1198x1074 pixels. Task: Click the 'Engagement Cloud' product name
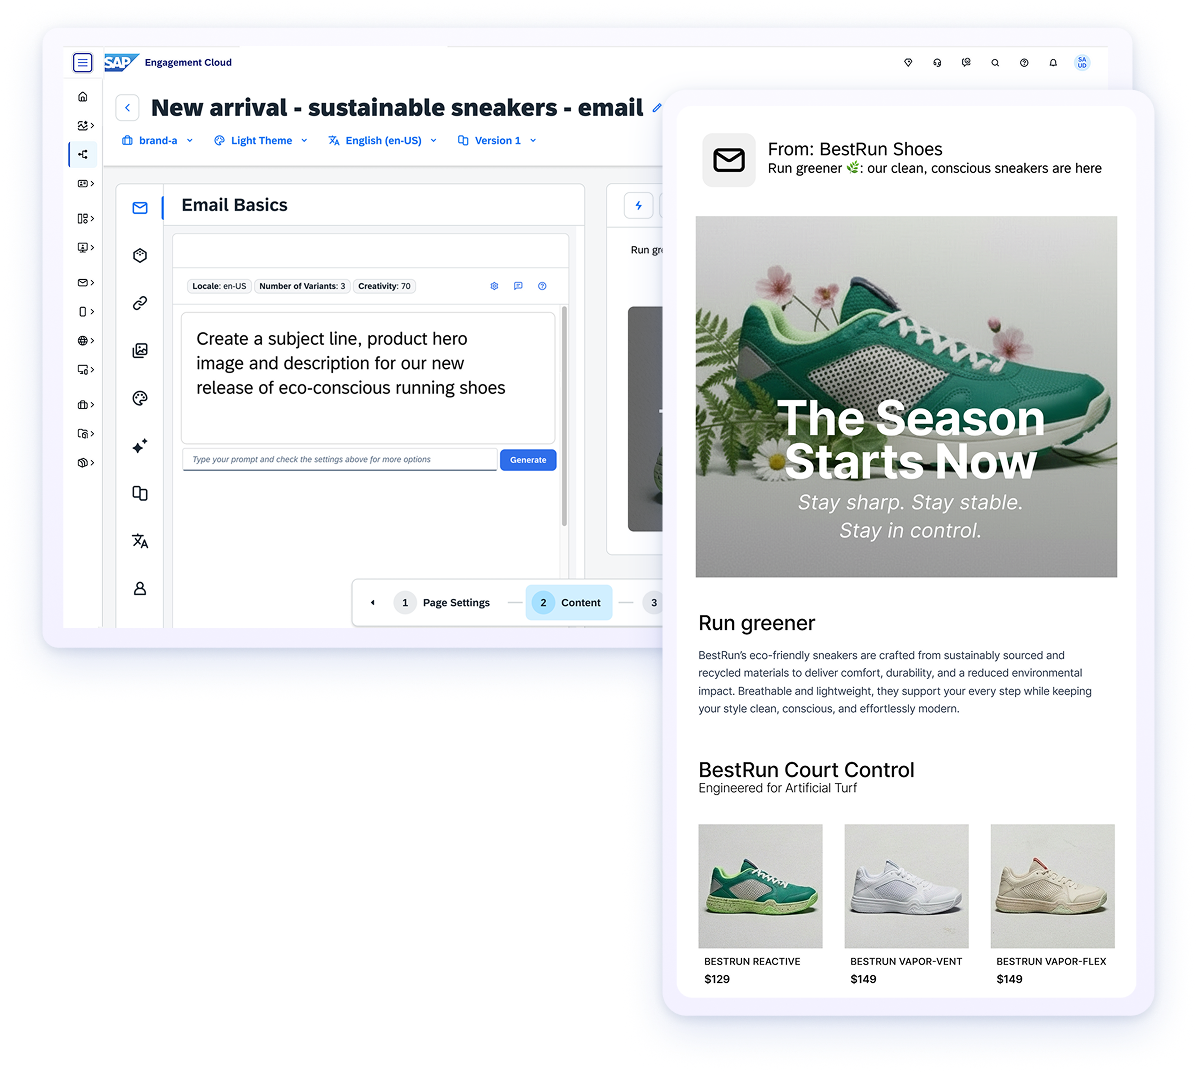188,63
